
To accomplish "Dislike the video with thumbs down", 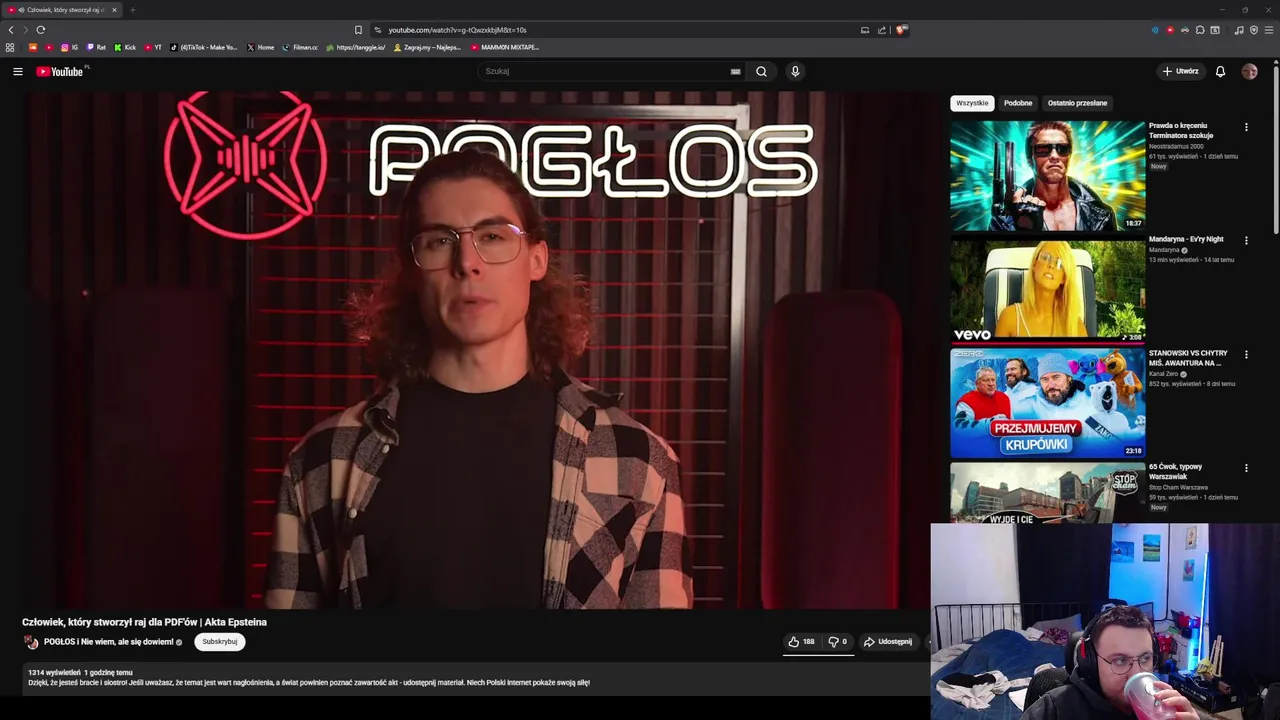I will pos(837,642).
